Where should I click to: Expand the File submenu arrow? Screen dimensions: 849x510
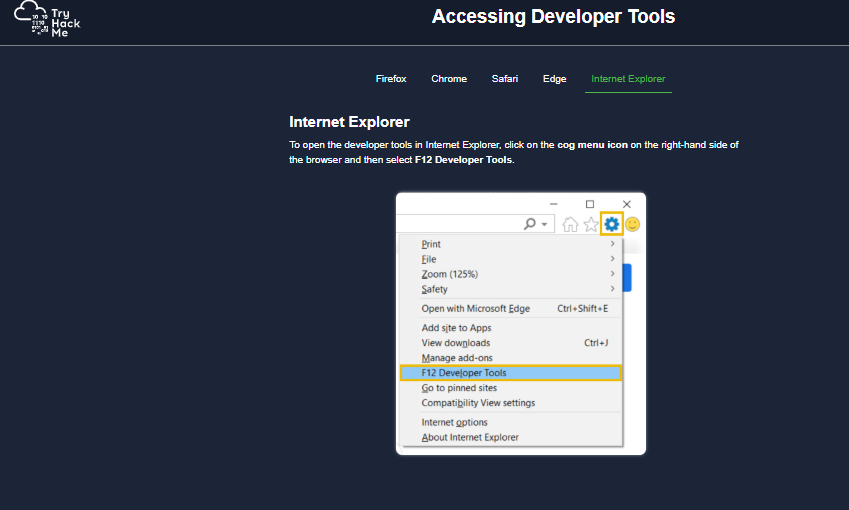click(612, 259)
